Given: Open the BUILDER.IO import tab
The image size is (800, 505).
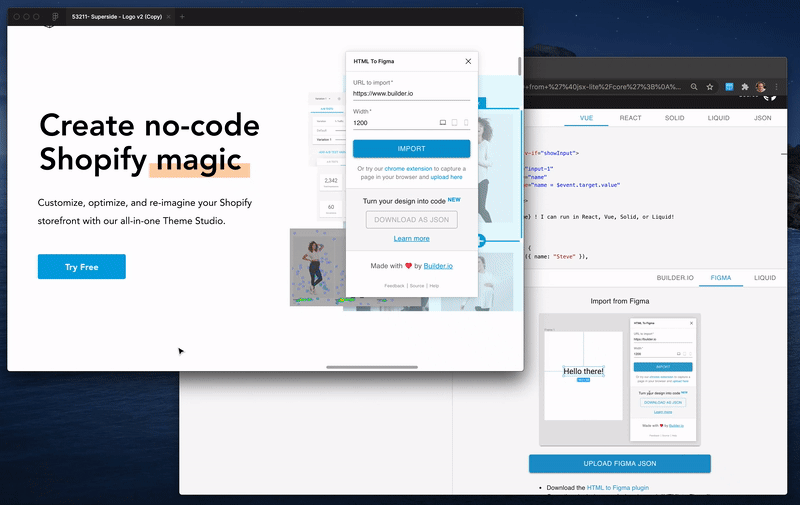Looking at the screenshot, I should pos(675,278).
